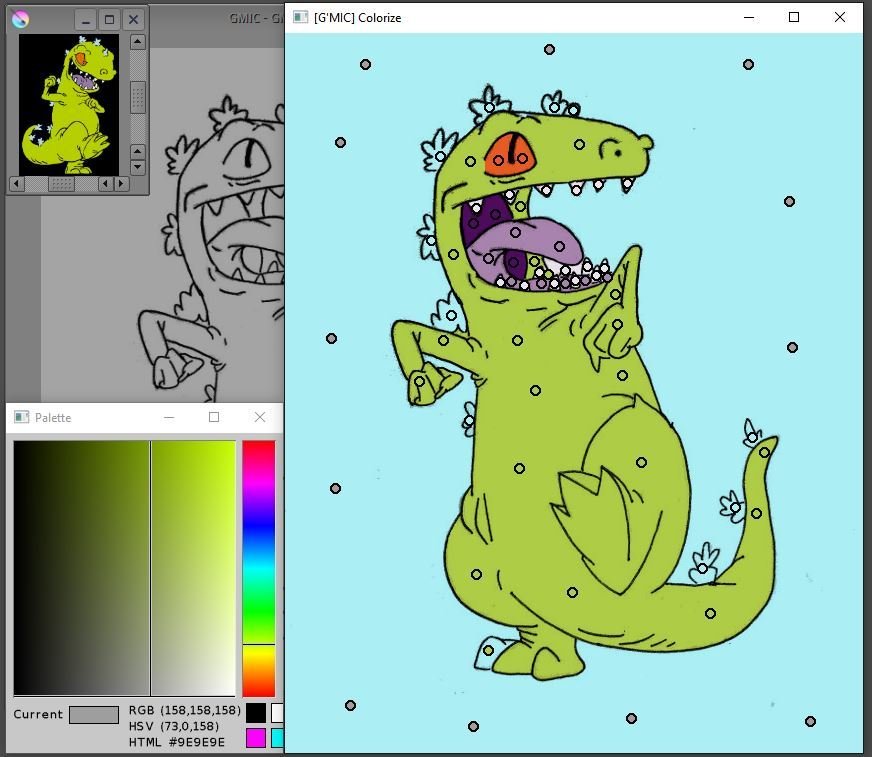The image size is (872, 757).
Task: Click the HTML #9E9E9E value text
Action: point(177,742)
